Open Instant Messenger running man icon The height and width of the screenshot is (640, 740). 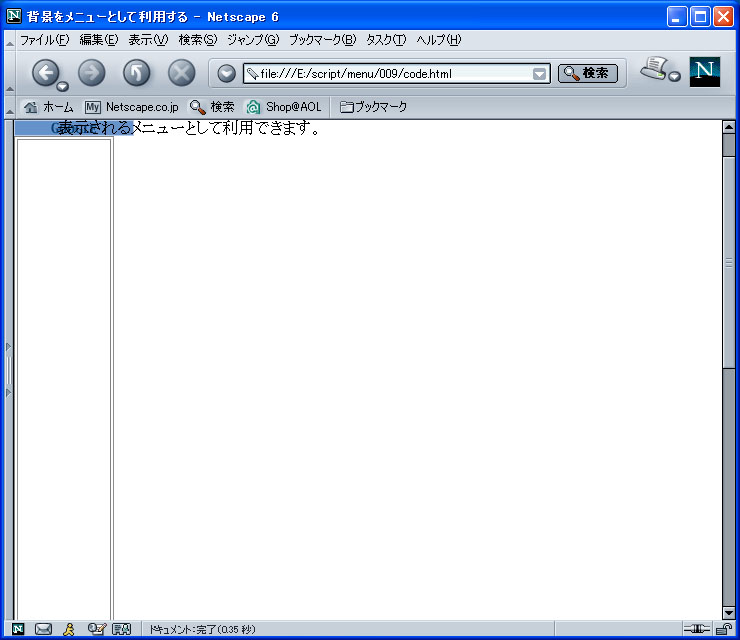(x=69, y=629)
